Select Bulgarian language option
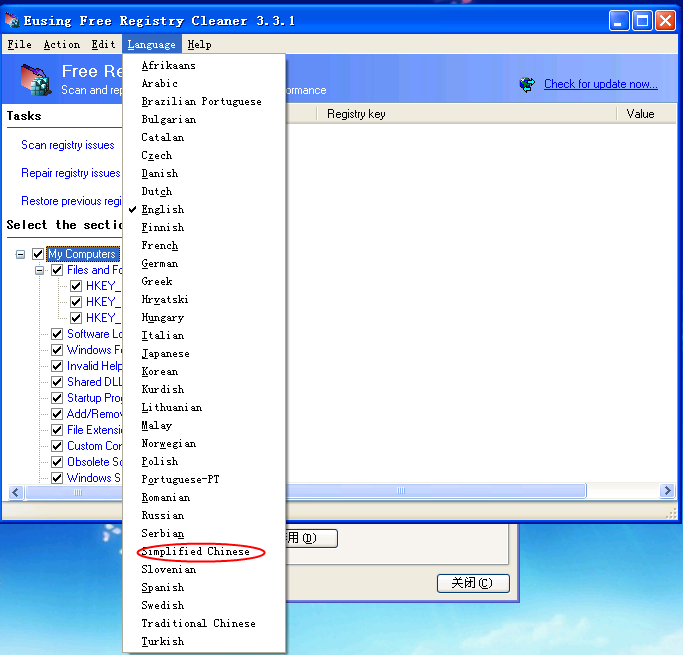 click(x=204, y=120)
